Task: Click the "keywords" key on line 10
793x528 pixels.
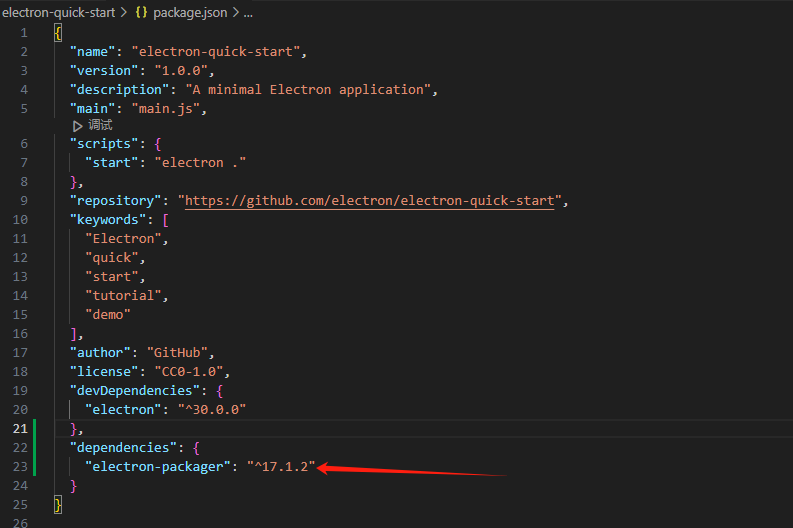Action: pyautogui.click(x=108, y=220)
